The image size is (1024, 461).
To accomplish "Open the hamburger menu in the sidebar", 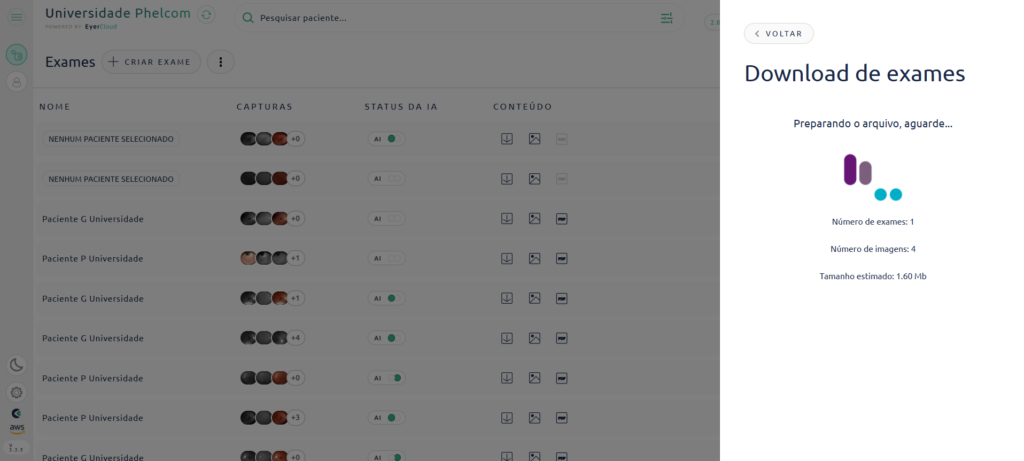I will pos(16,18).
